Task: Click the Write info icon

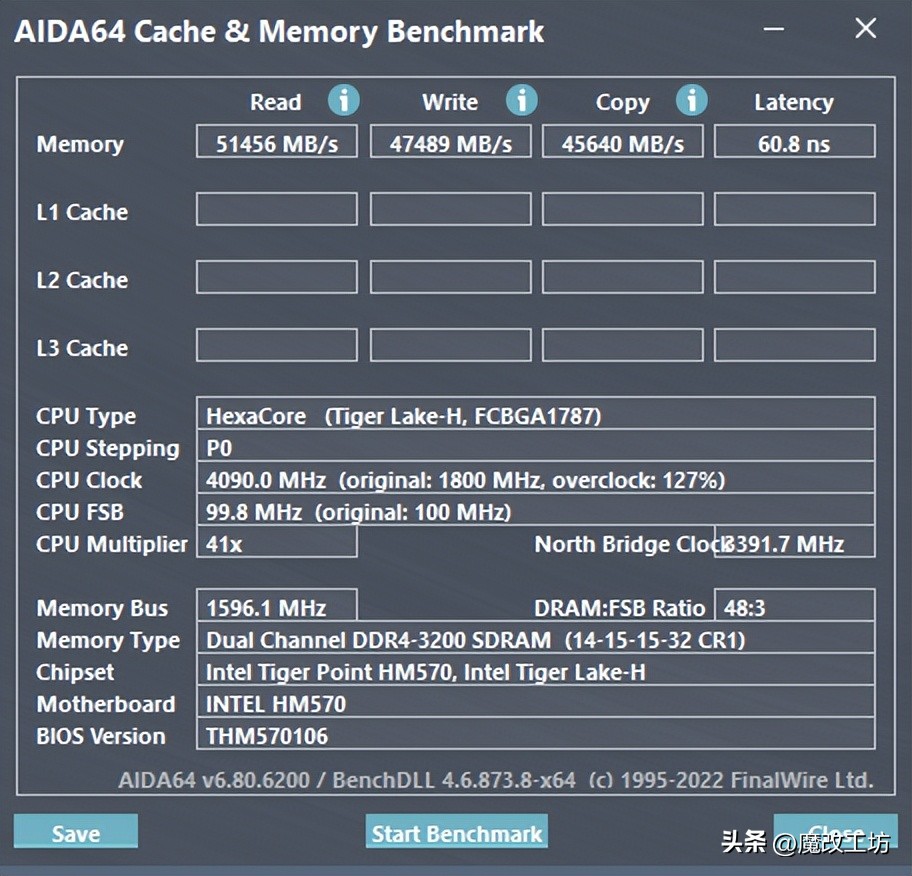Action: click(519, 100)
